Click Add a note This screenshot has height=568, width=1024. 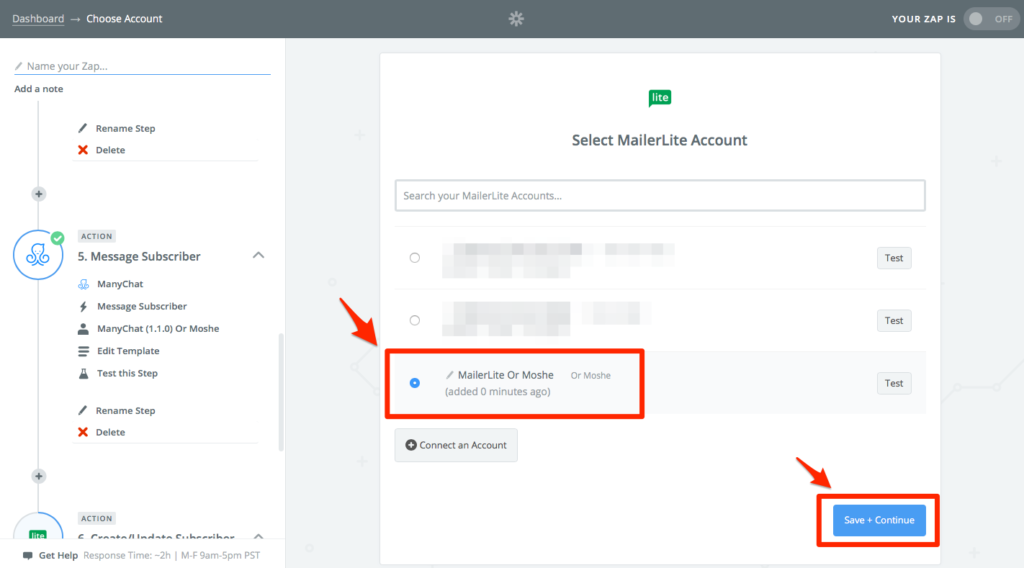(39, 89)
